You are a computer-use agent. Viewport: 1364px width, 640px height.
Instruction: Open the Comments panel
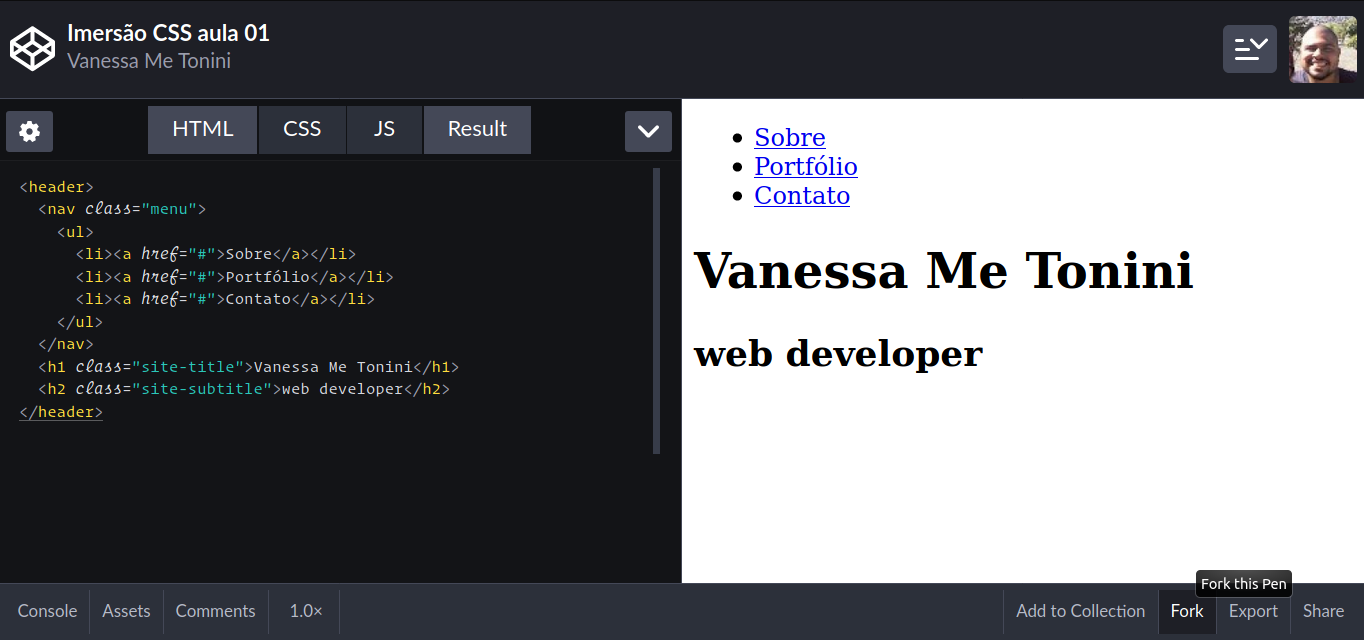[x=215, y=611]
